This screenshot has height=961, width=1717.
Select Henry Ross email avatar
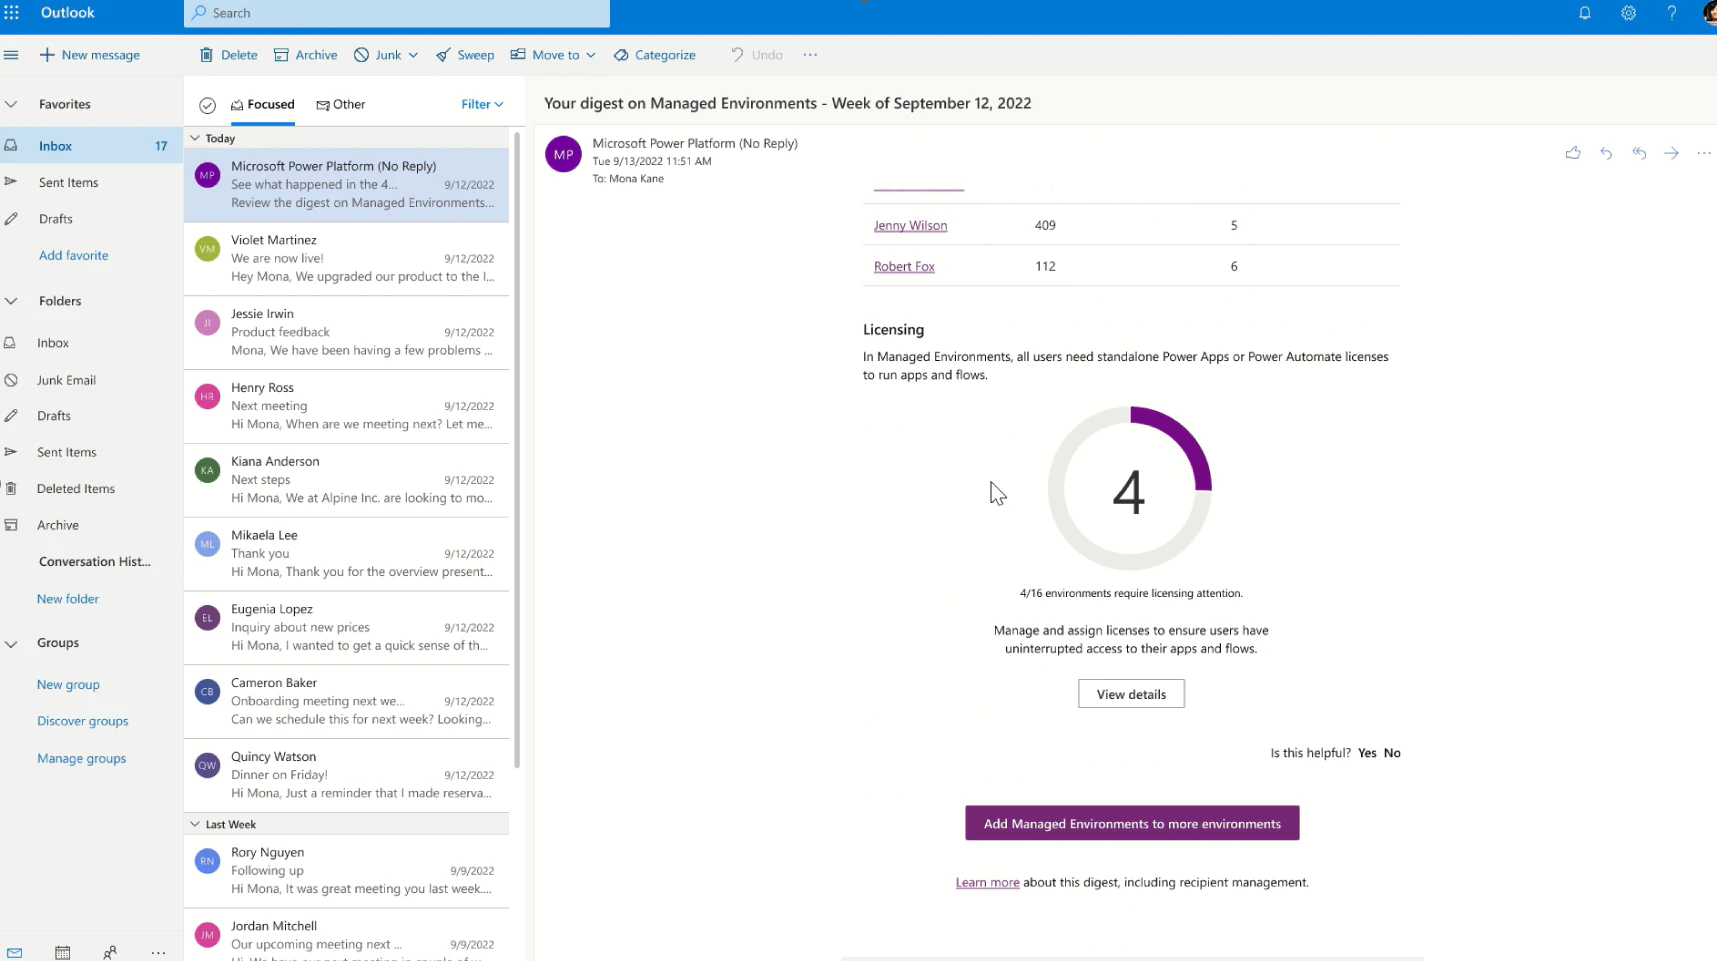tap(207, 397)
